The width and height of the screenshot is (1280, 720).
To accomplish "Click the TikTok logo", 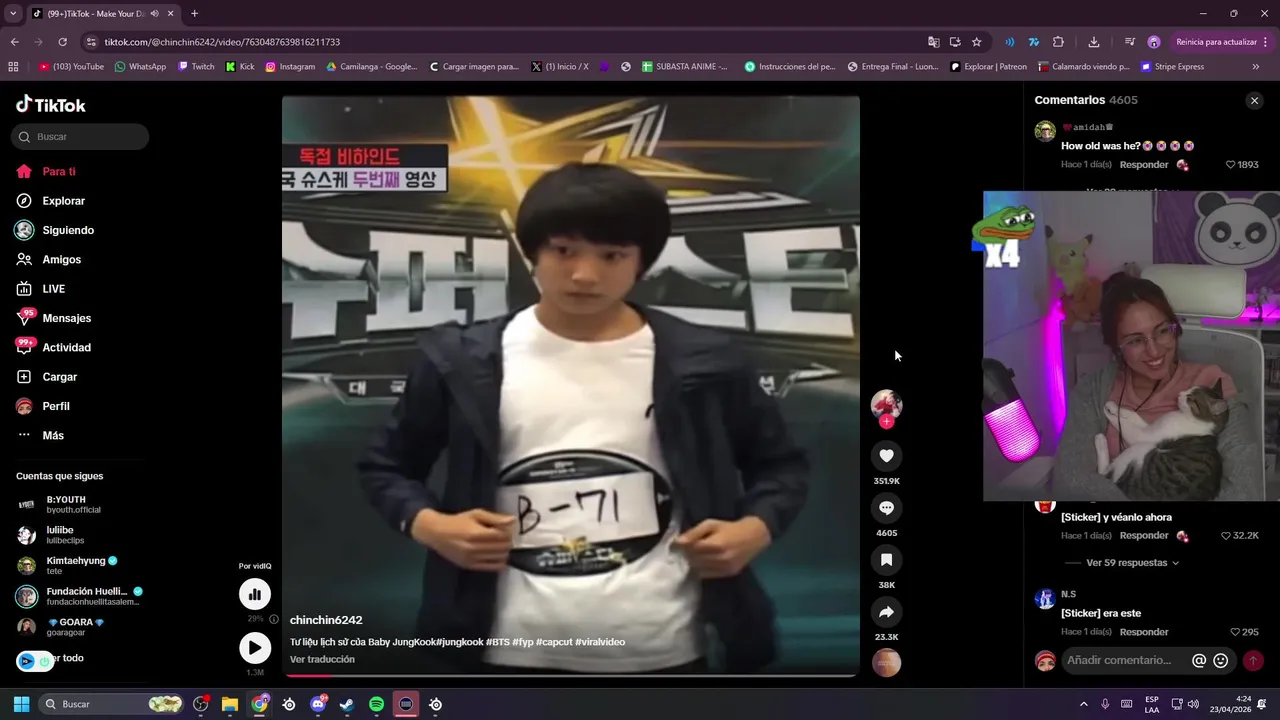I will point(51,105).
